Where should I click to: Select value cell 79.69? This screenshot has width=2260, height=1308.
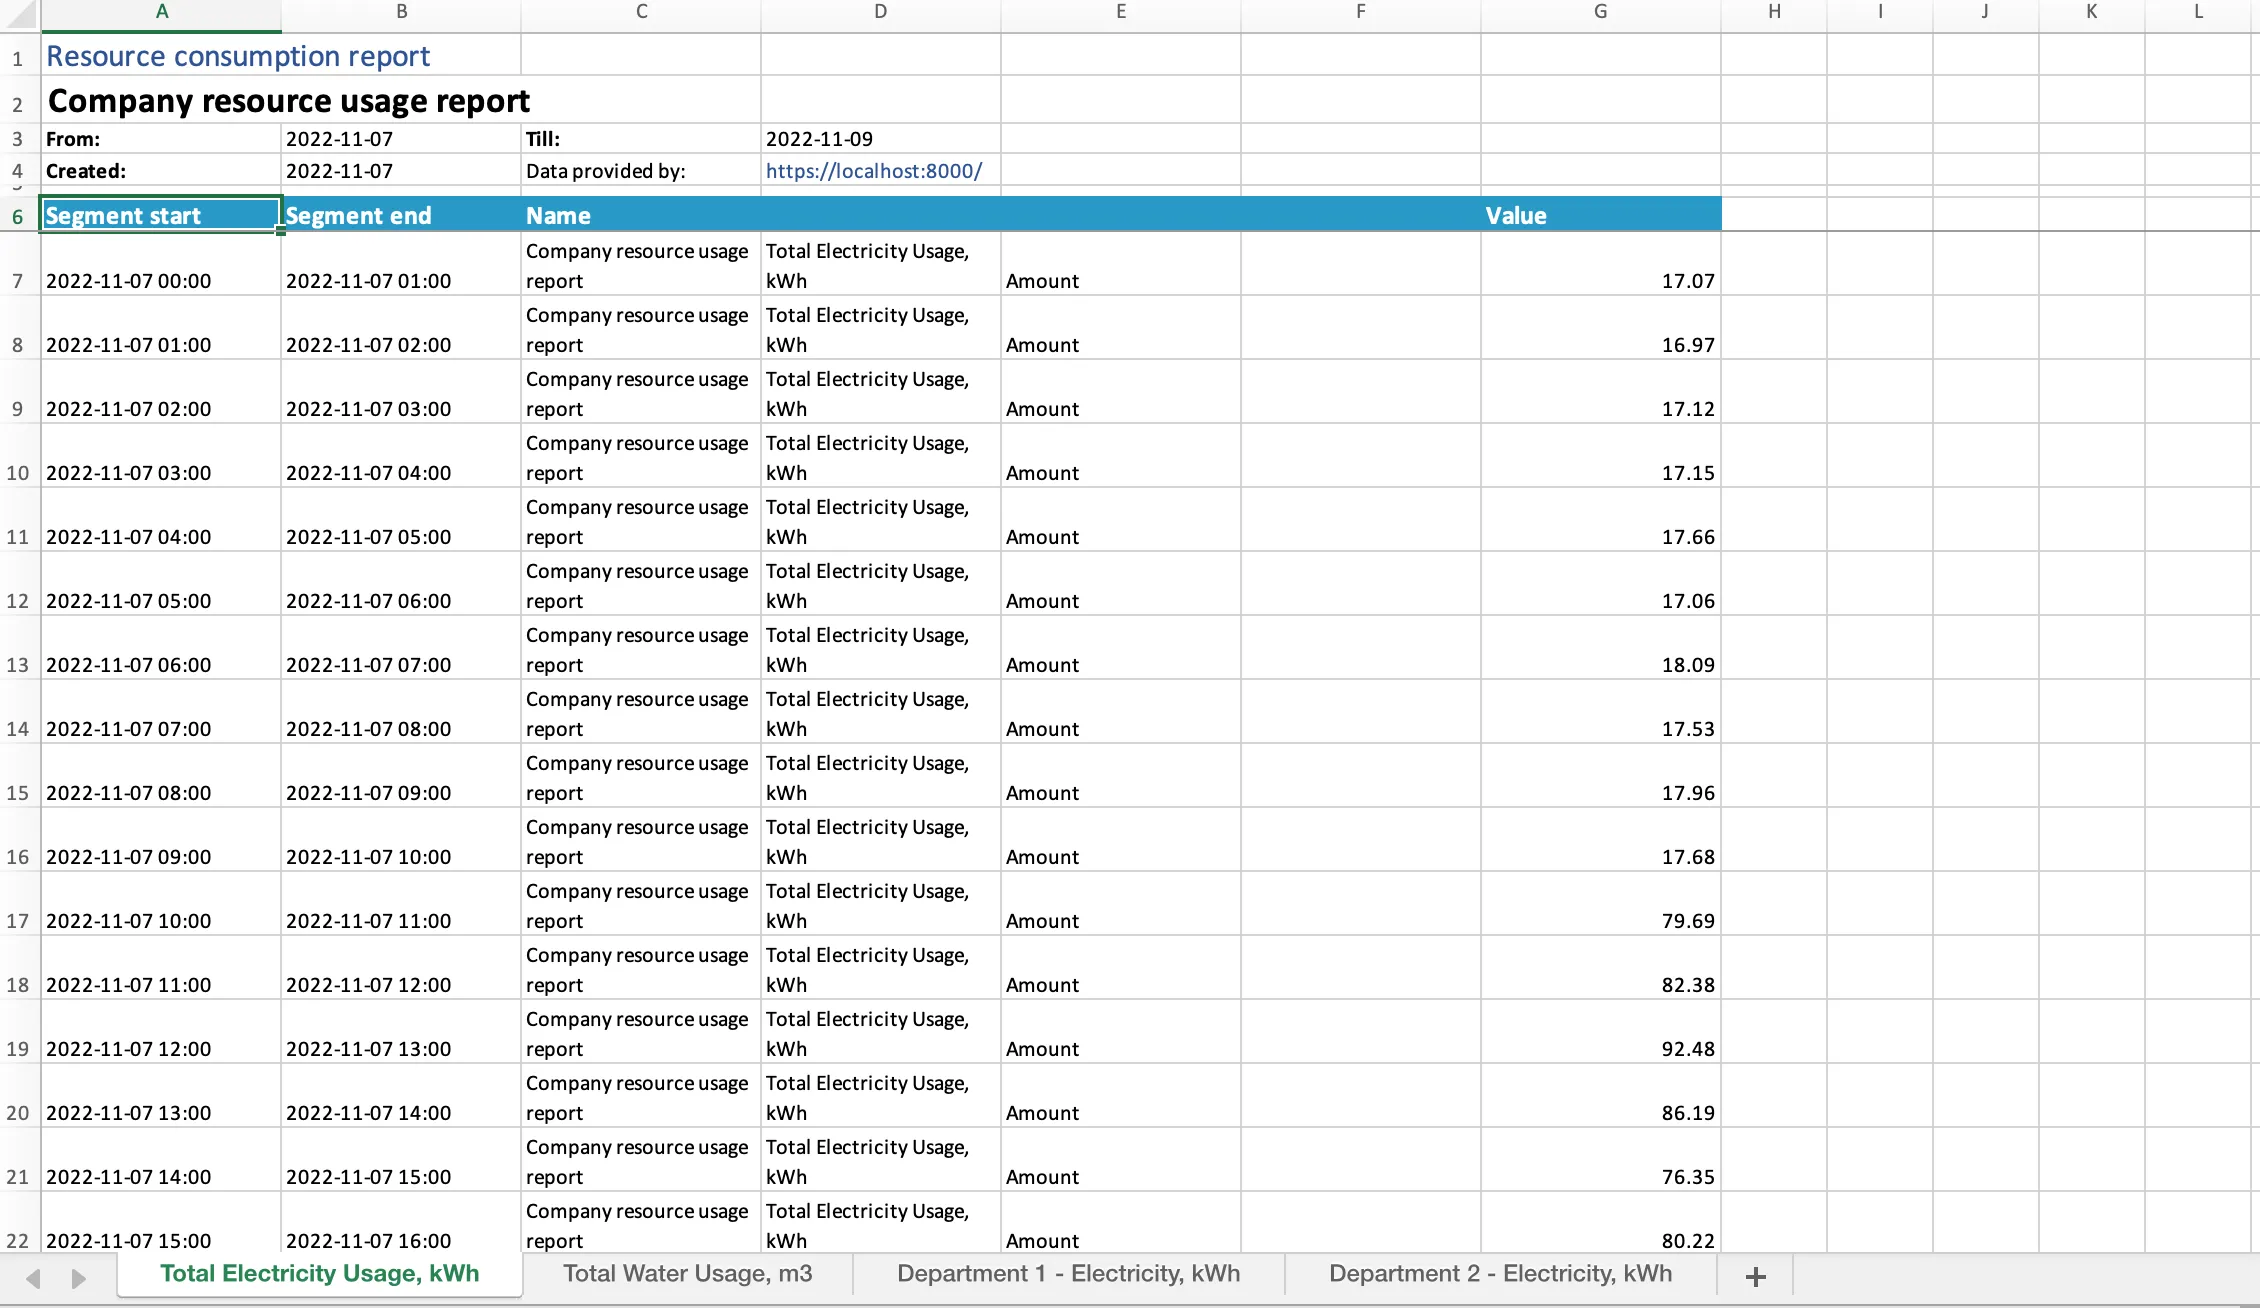click(1601, 905)
